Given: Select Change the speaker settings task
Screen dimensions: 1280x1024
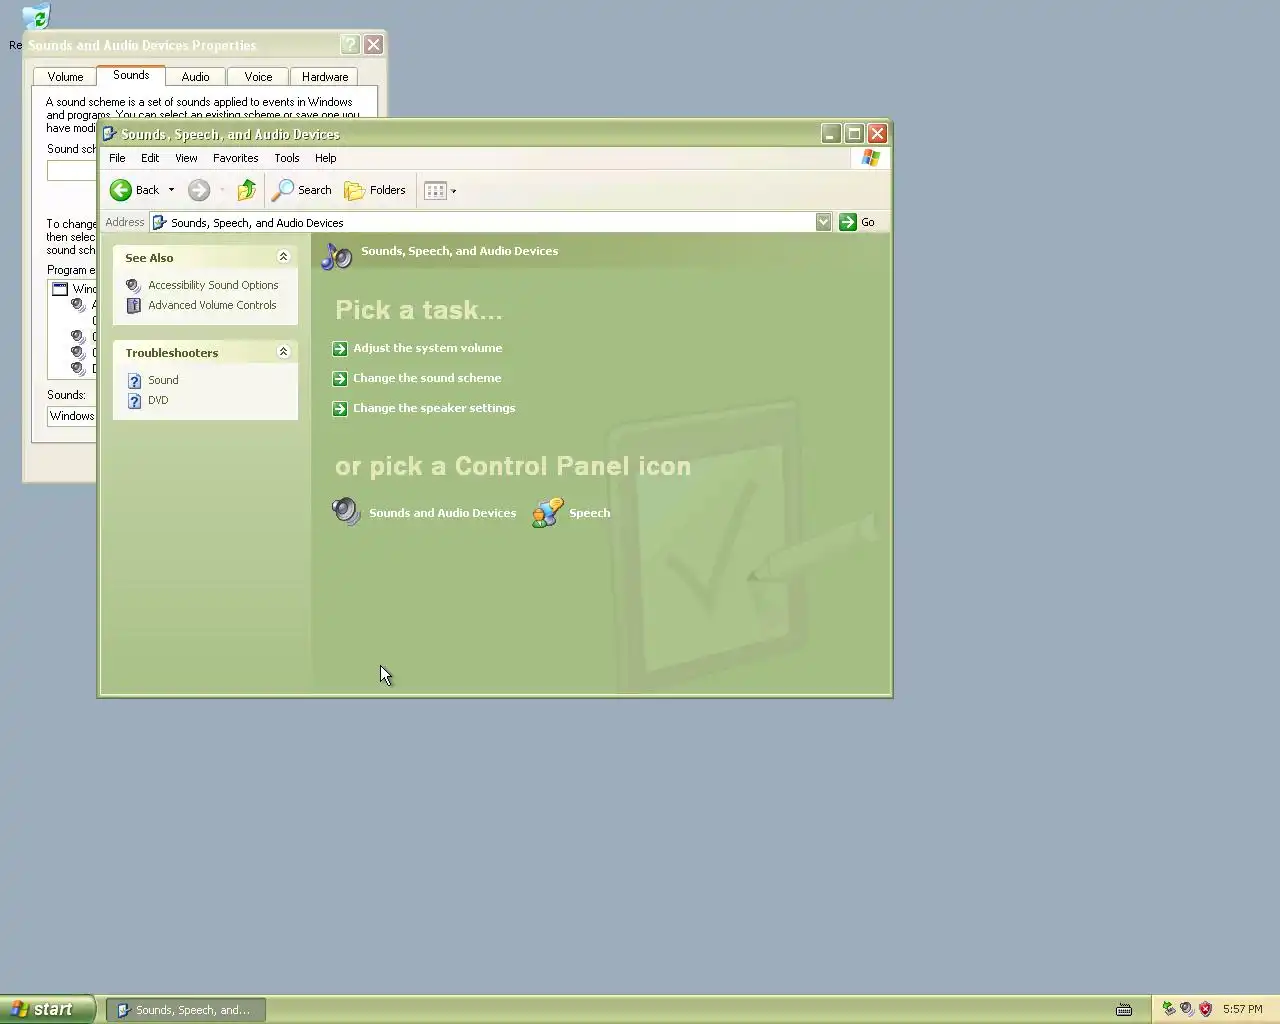Looking at the screenshot, I should coord(434,408).
